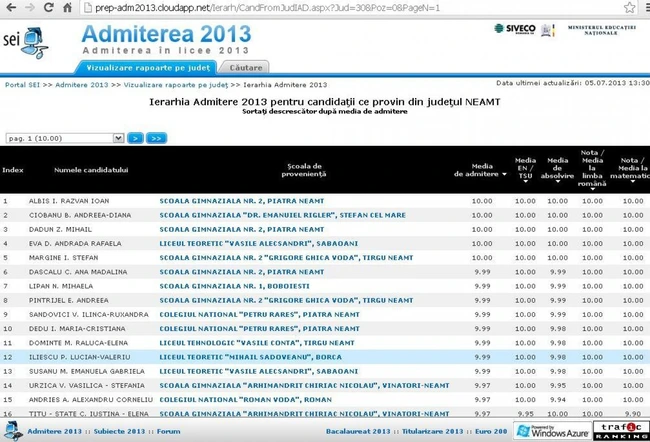Open footer Admitere 2013 link
This screenshot has height=442, width=650.
(54, 431)
